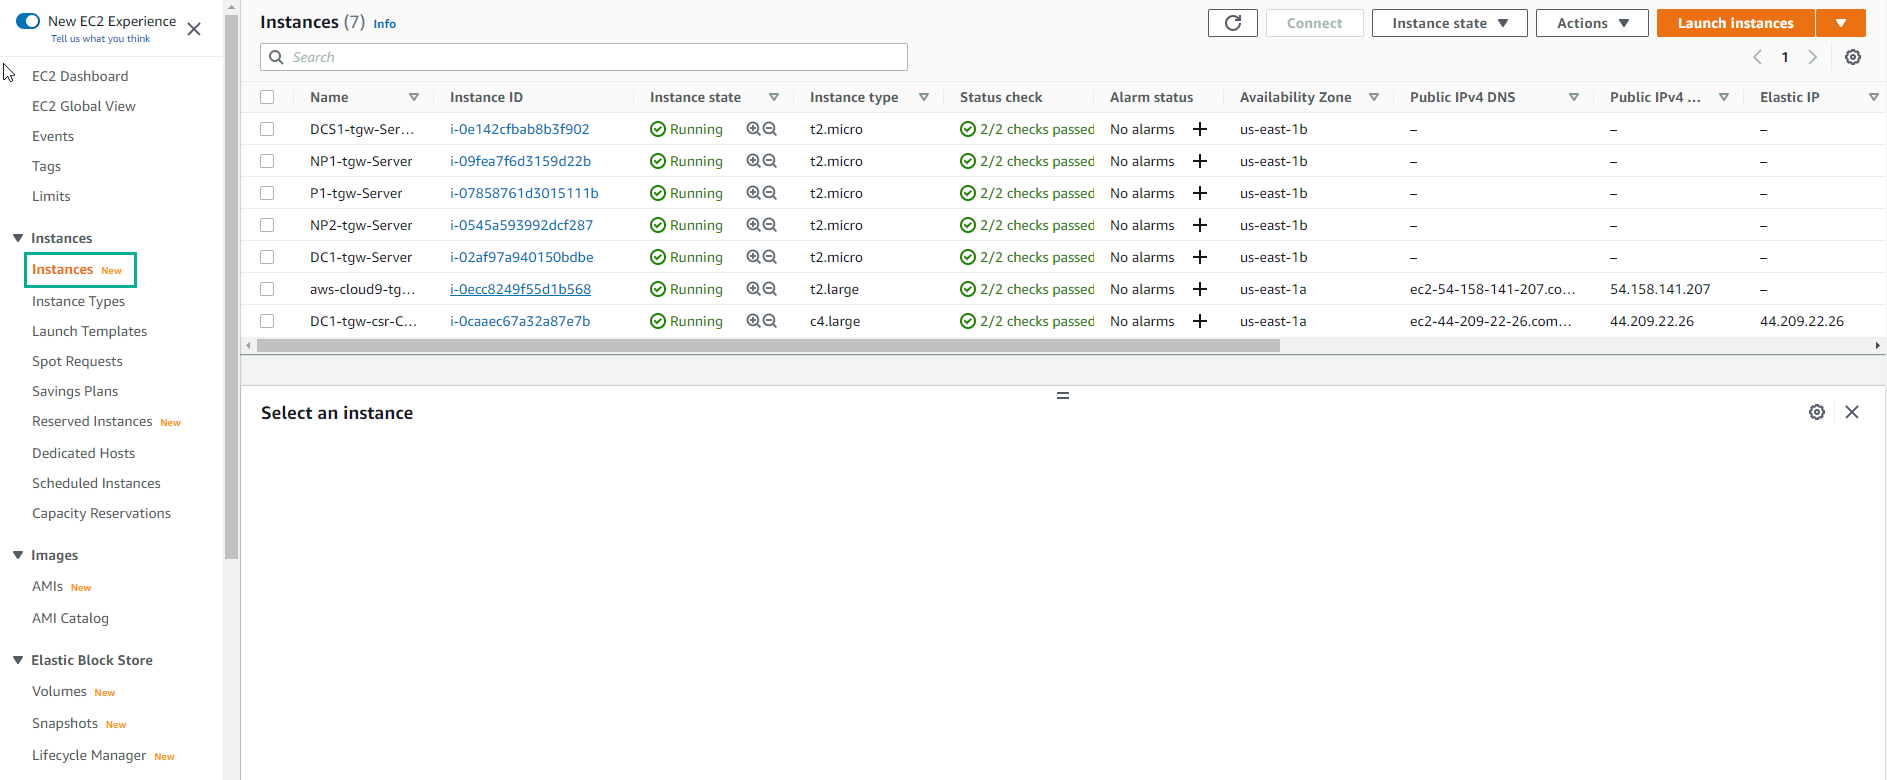Open the Instance state dropdown
Viewport: 1887px width, 780px height.
click(x=1449, y=23)
